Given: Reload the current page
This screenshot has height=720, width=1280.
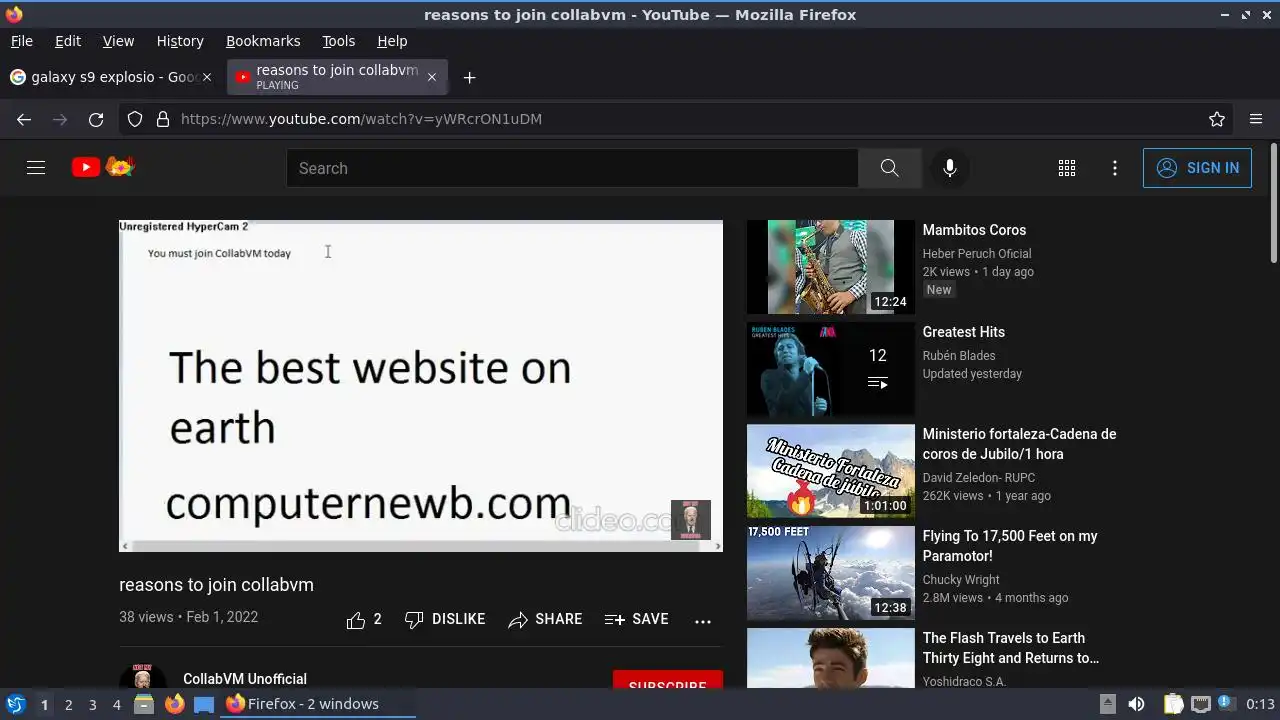Looking at the screenshot, I should point(96,119).
